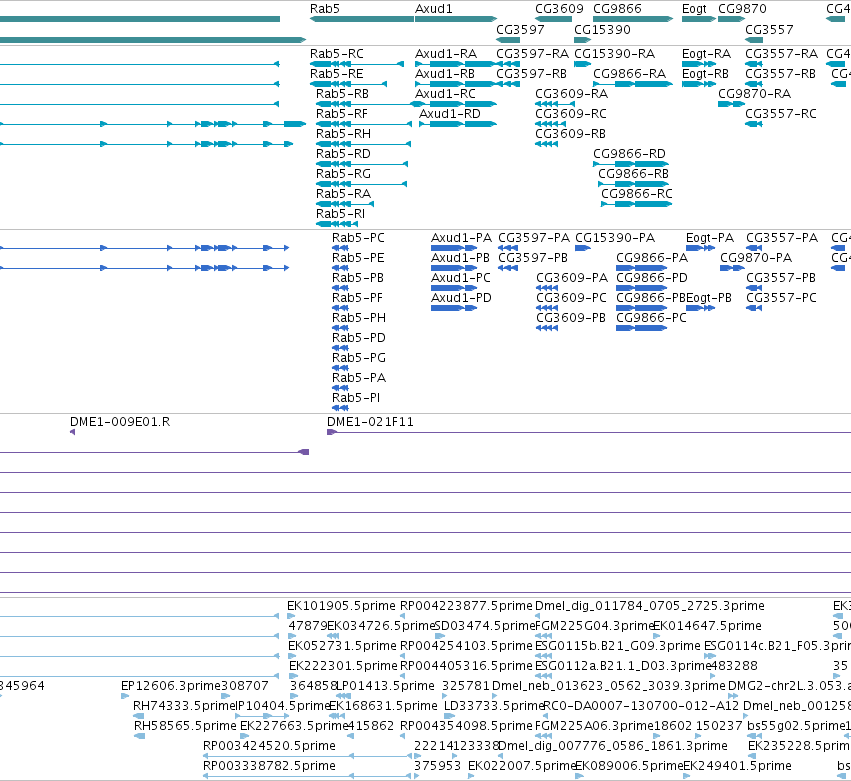
Task: Select transcript Eogt-RA
Action: click(x=707, y=54)
